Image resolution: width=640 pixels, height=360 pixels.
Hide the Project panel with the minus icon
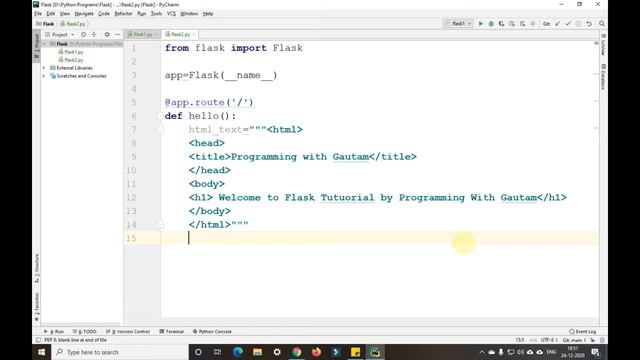(x=118, y=35)
